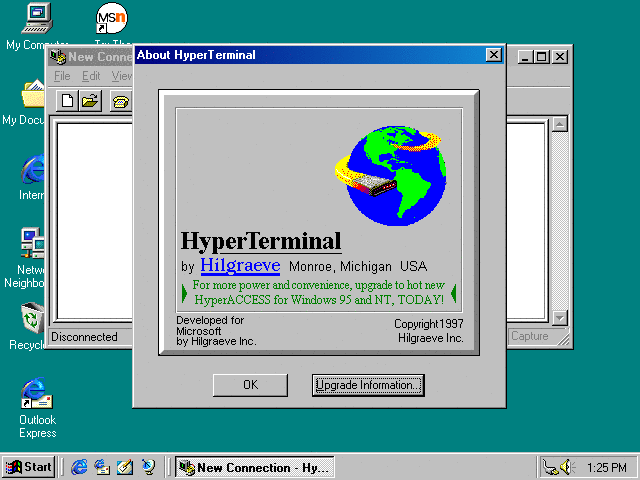Click the Copyright 1997 text
Viewport: 640px width, 480px height.
pyautogui.click(x=428, y=324)
